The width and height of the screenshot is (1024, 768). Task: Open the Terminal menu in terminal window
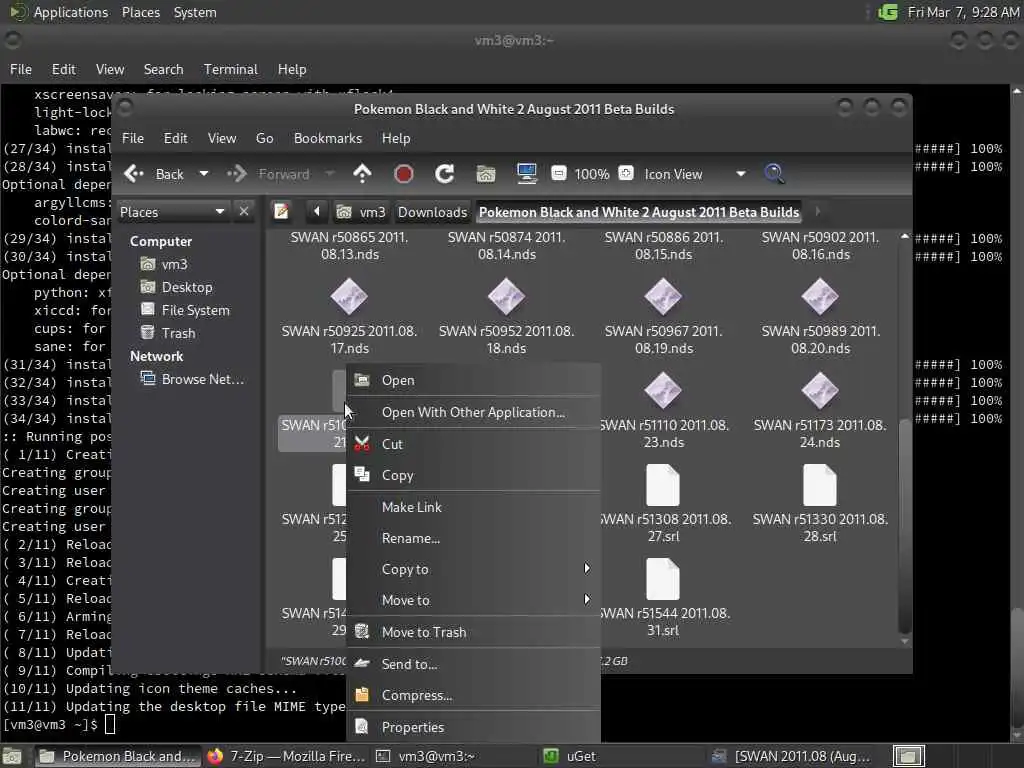tap(231, 69)
